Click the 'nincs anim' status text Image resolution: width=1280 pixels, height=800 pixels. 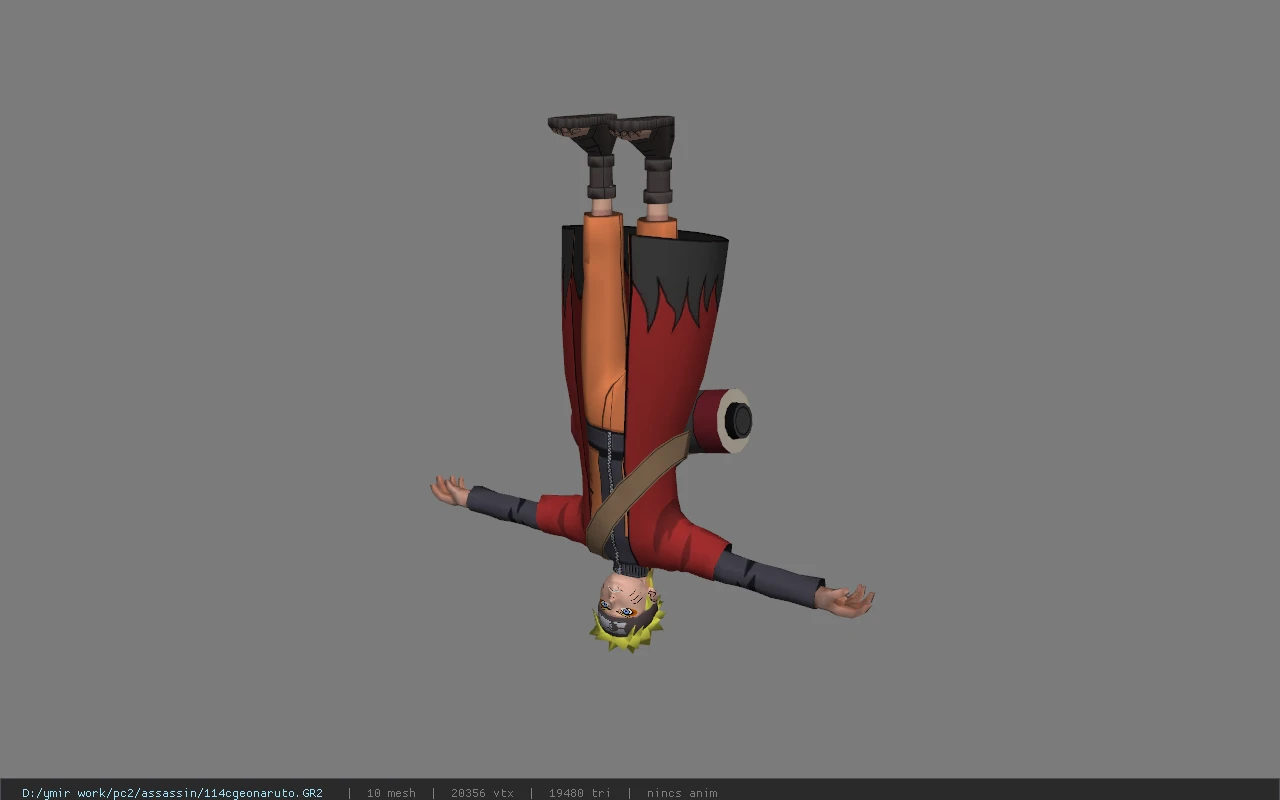coord(682,793)
